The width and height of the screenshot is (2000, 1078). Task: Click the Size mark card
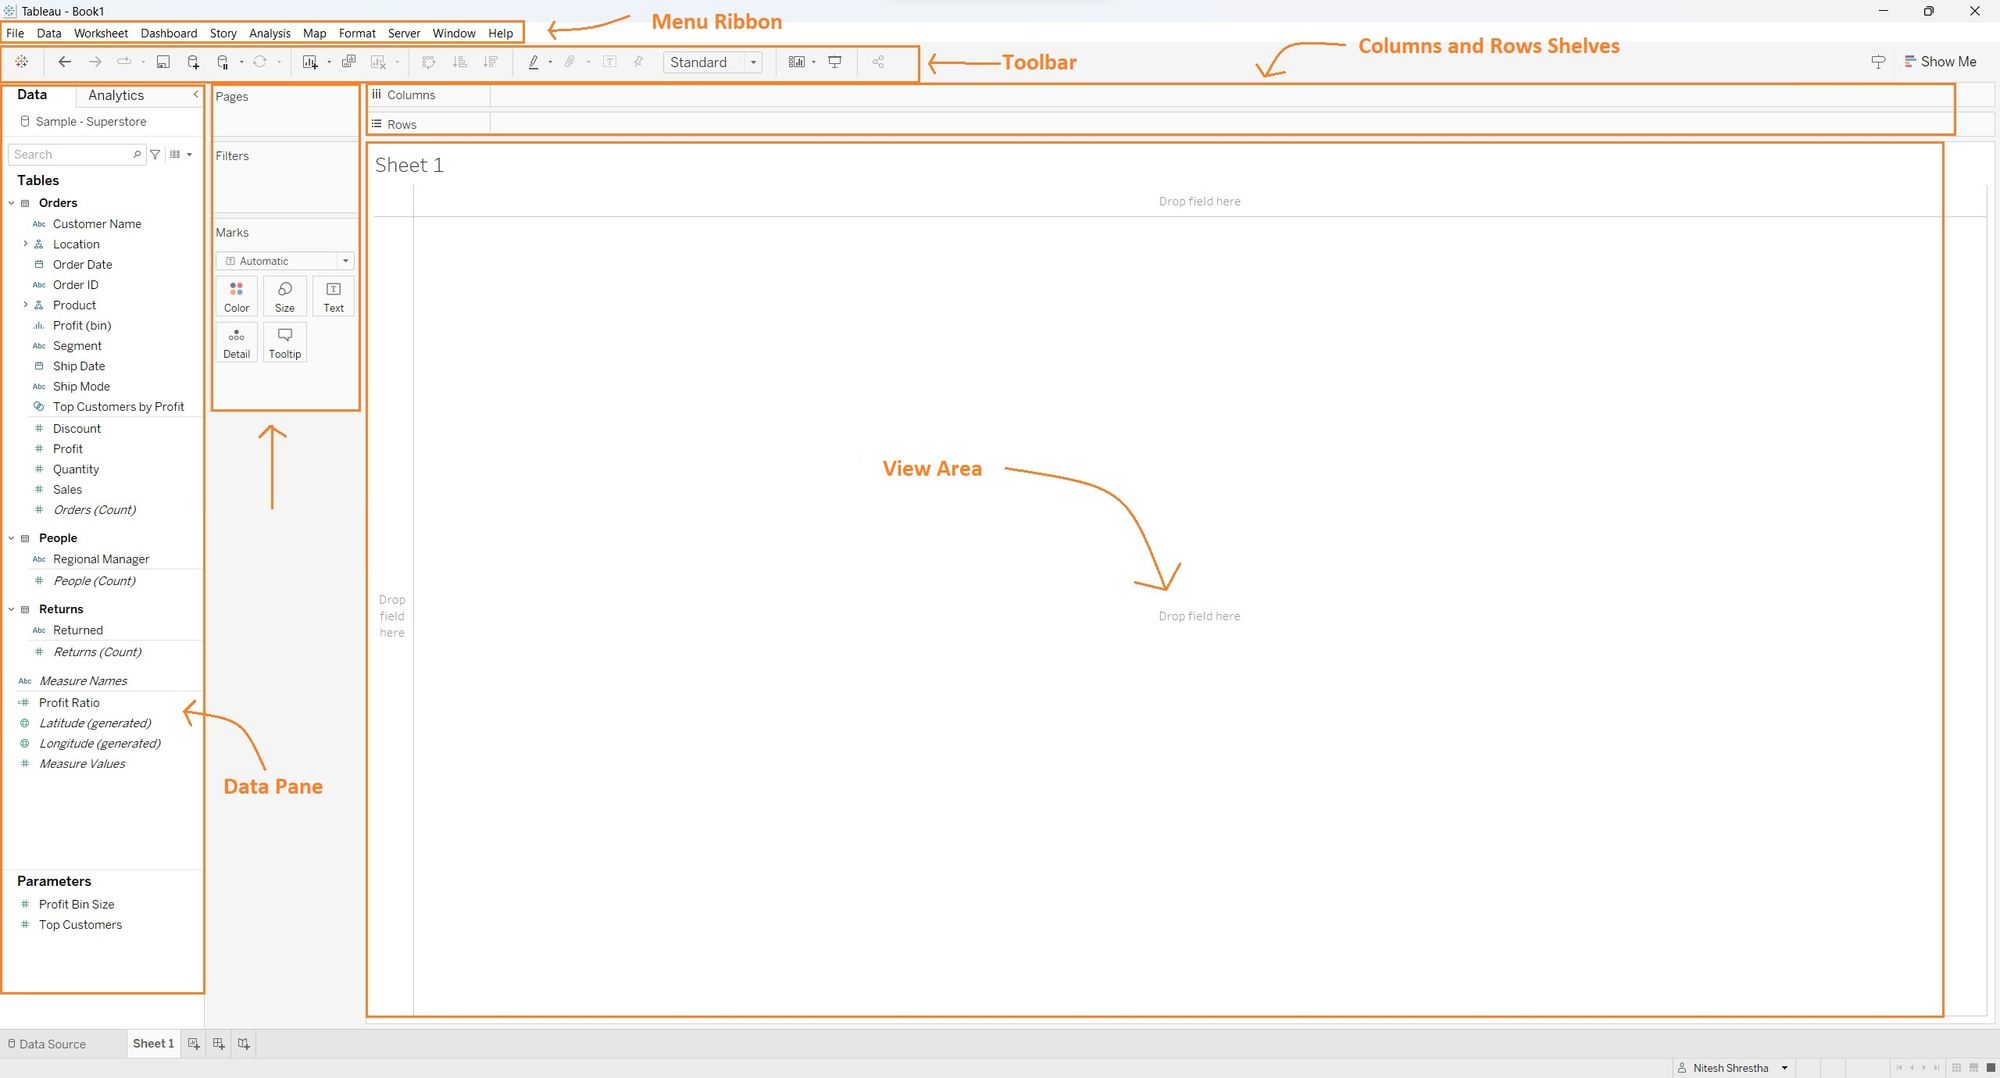[x=285, y=297]
